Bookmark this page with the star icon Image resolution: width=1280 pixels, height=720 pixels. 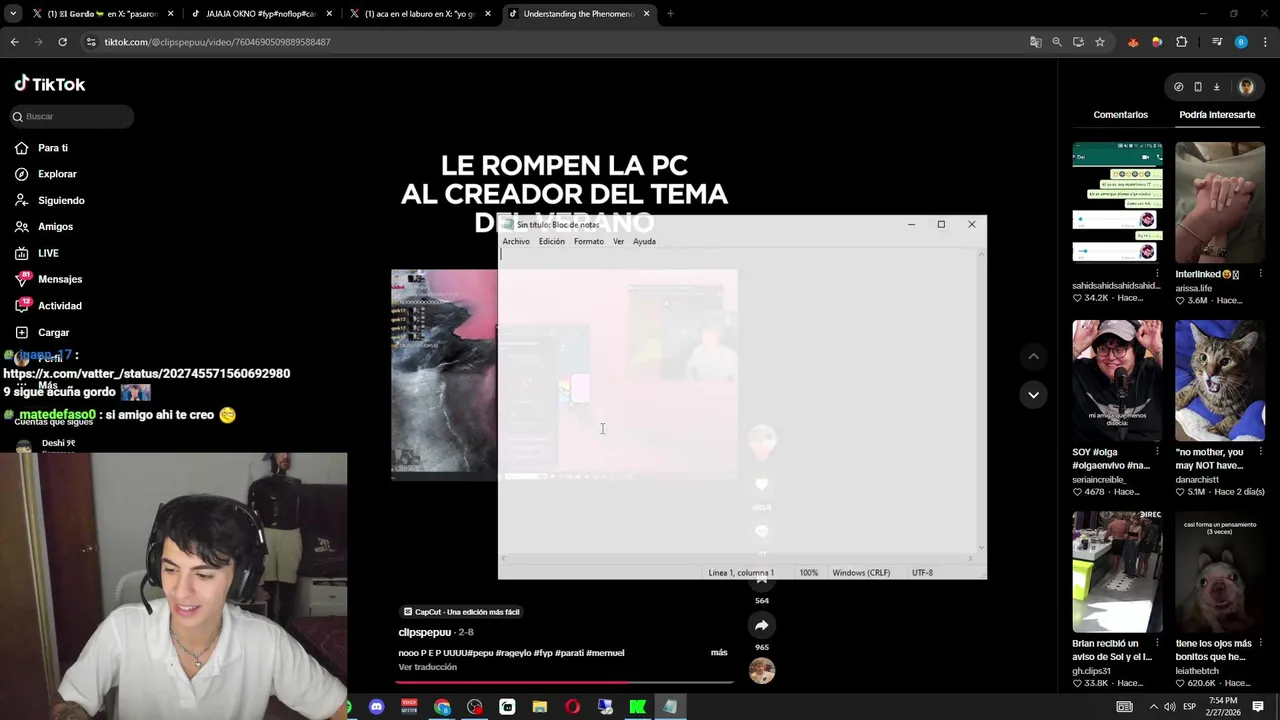[x=1100, y=42]
